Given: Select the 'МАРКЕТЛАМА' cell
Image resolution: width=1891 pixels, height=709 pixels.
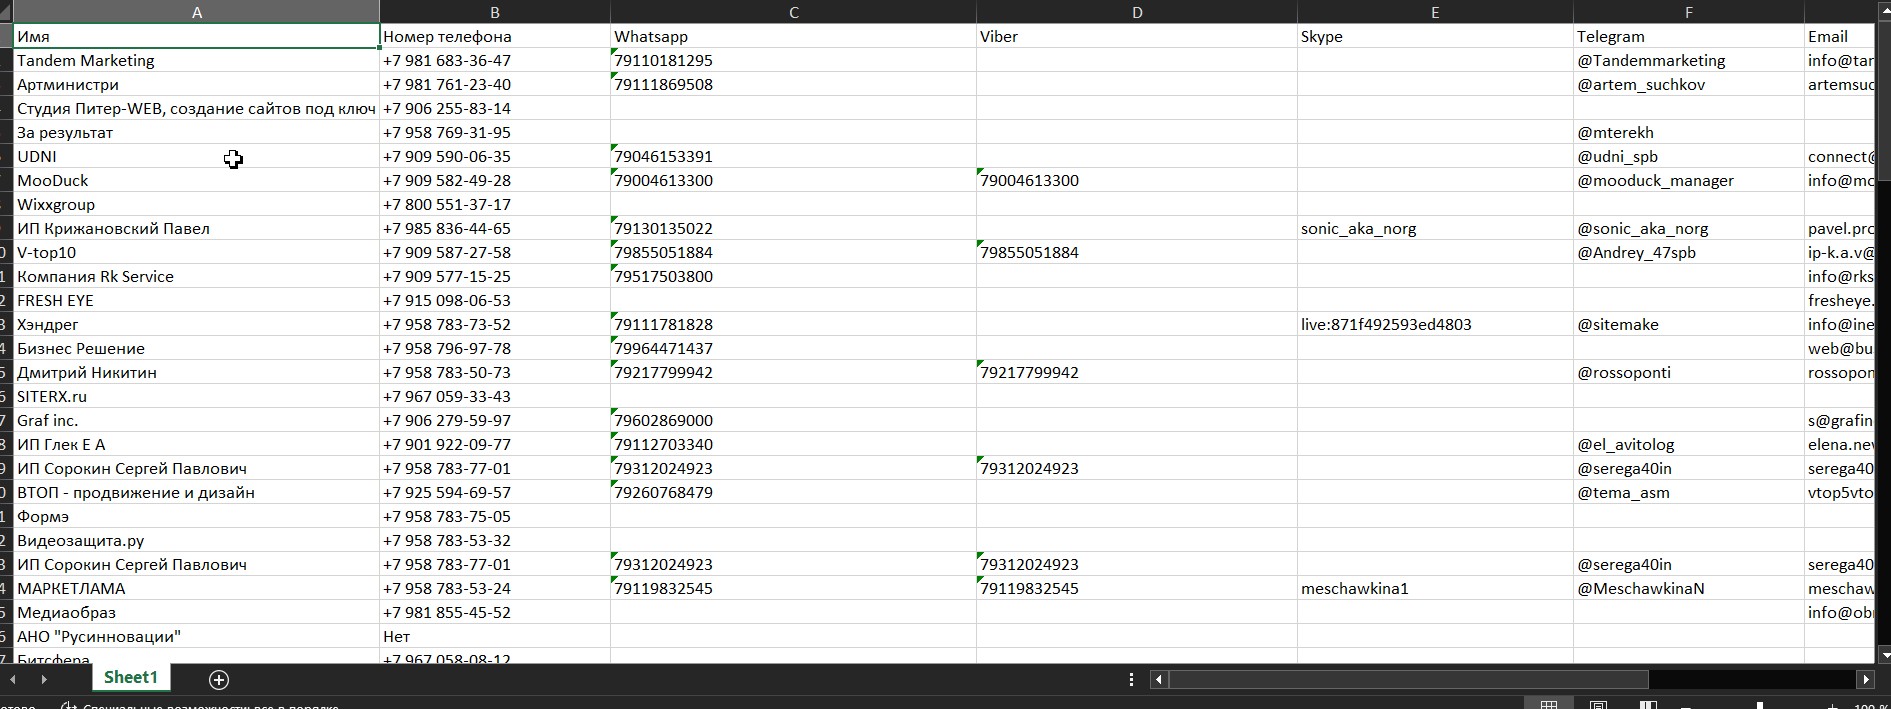Looking at the screenshot, I should [x=197, y=588].
